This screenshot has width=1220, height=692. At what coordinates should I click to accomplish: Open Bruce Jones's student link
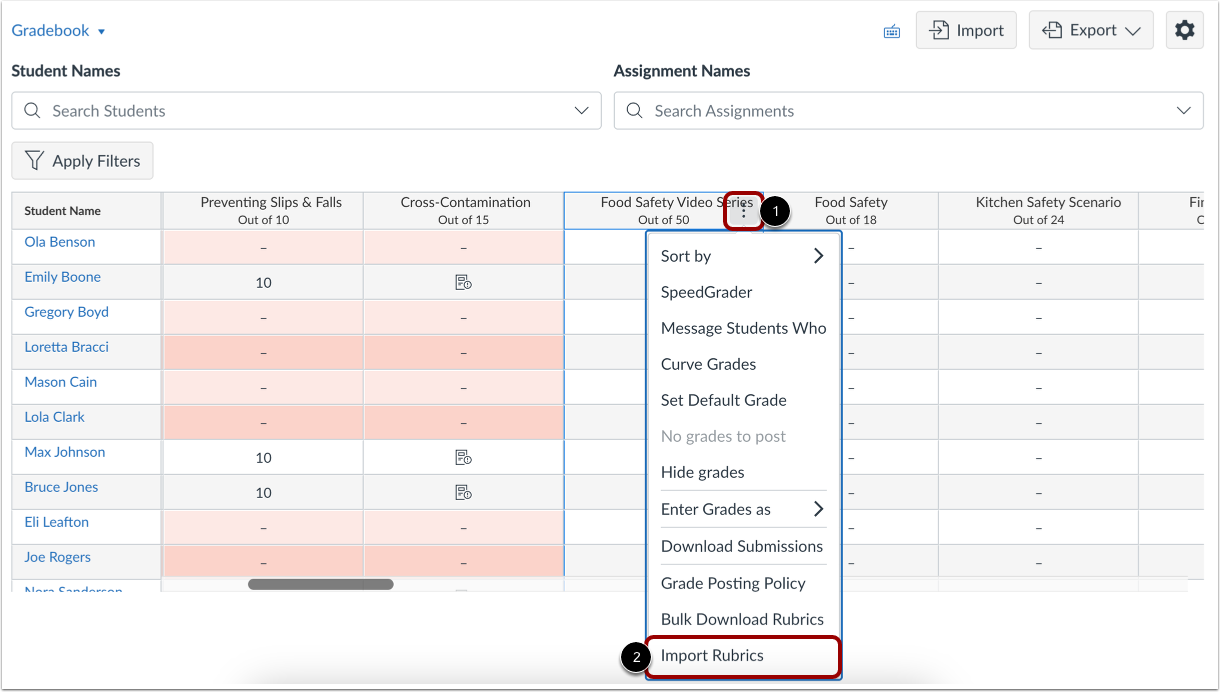pos(61,487)
